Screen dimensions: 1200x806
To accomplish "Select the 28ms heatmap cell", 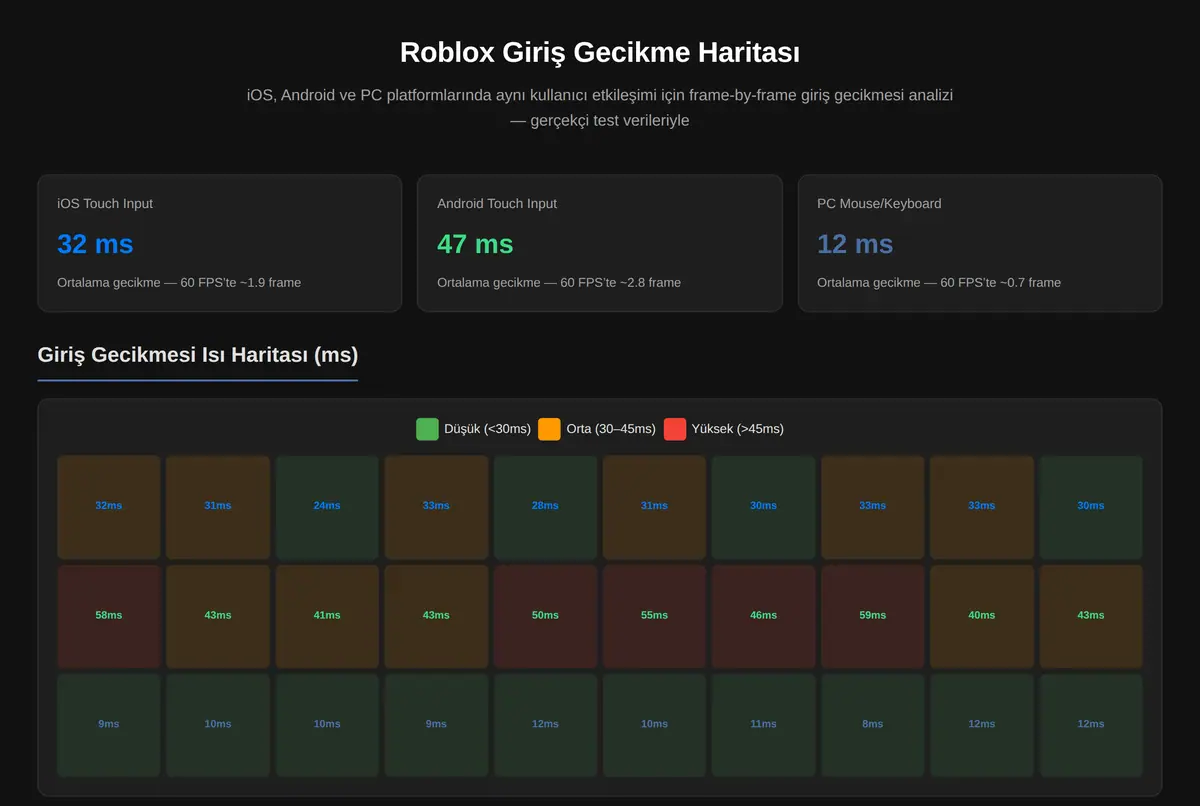I will pyautogui.click(x=545, y=507).
